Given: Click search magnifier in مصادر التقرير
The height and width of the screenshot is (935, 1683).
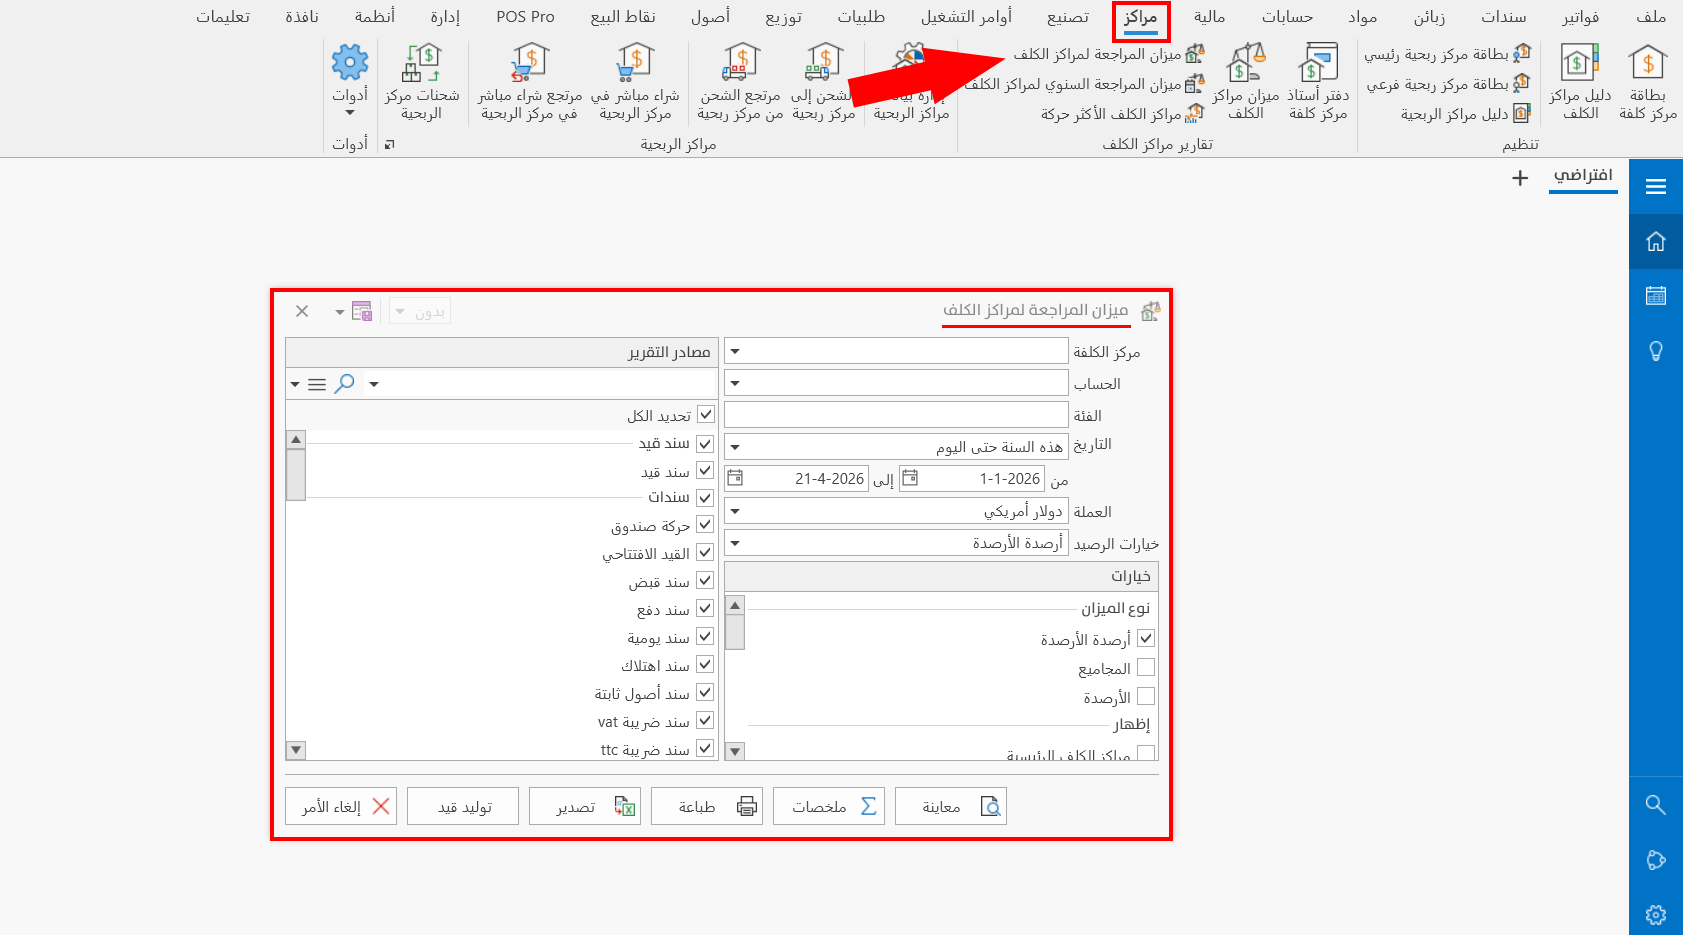Looking at the screenshot, I should coord(344,383).
